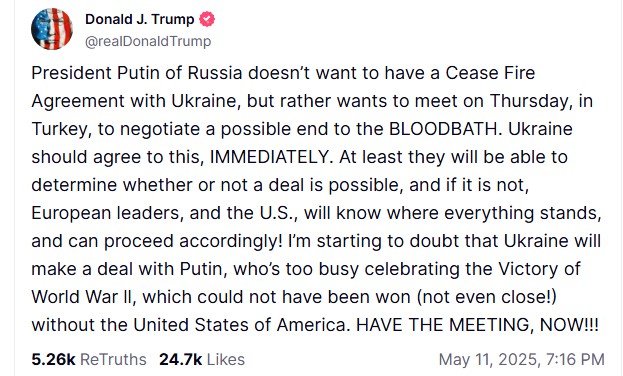The height and width of the screenshot is (376, 623).
Task: Click the phrase United States of America
Action: click(240, 325)
